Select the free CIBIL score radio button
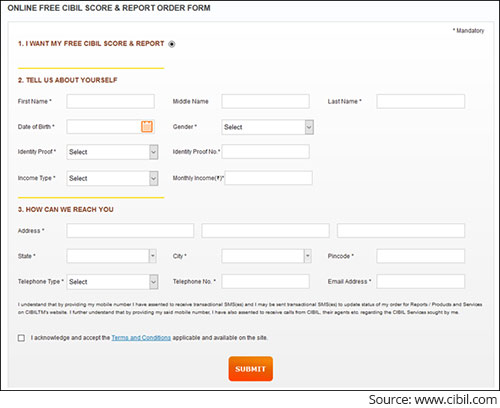The image size is (500, 408). click(172, 44)
